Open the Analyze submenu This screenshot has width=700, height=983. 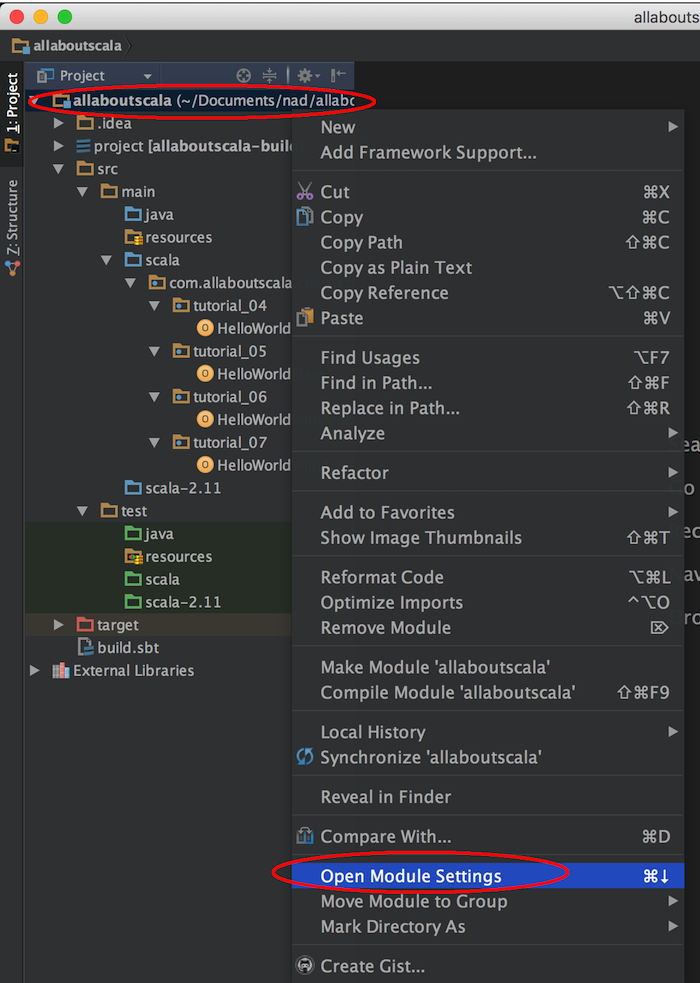coord(488,433)
